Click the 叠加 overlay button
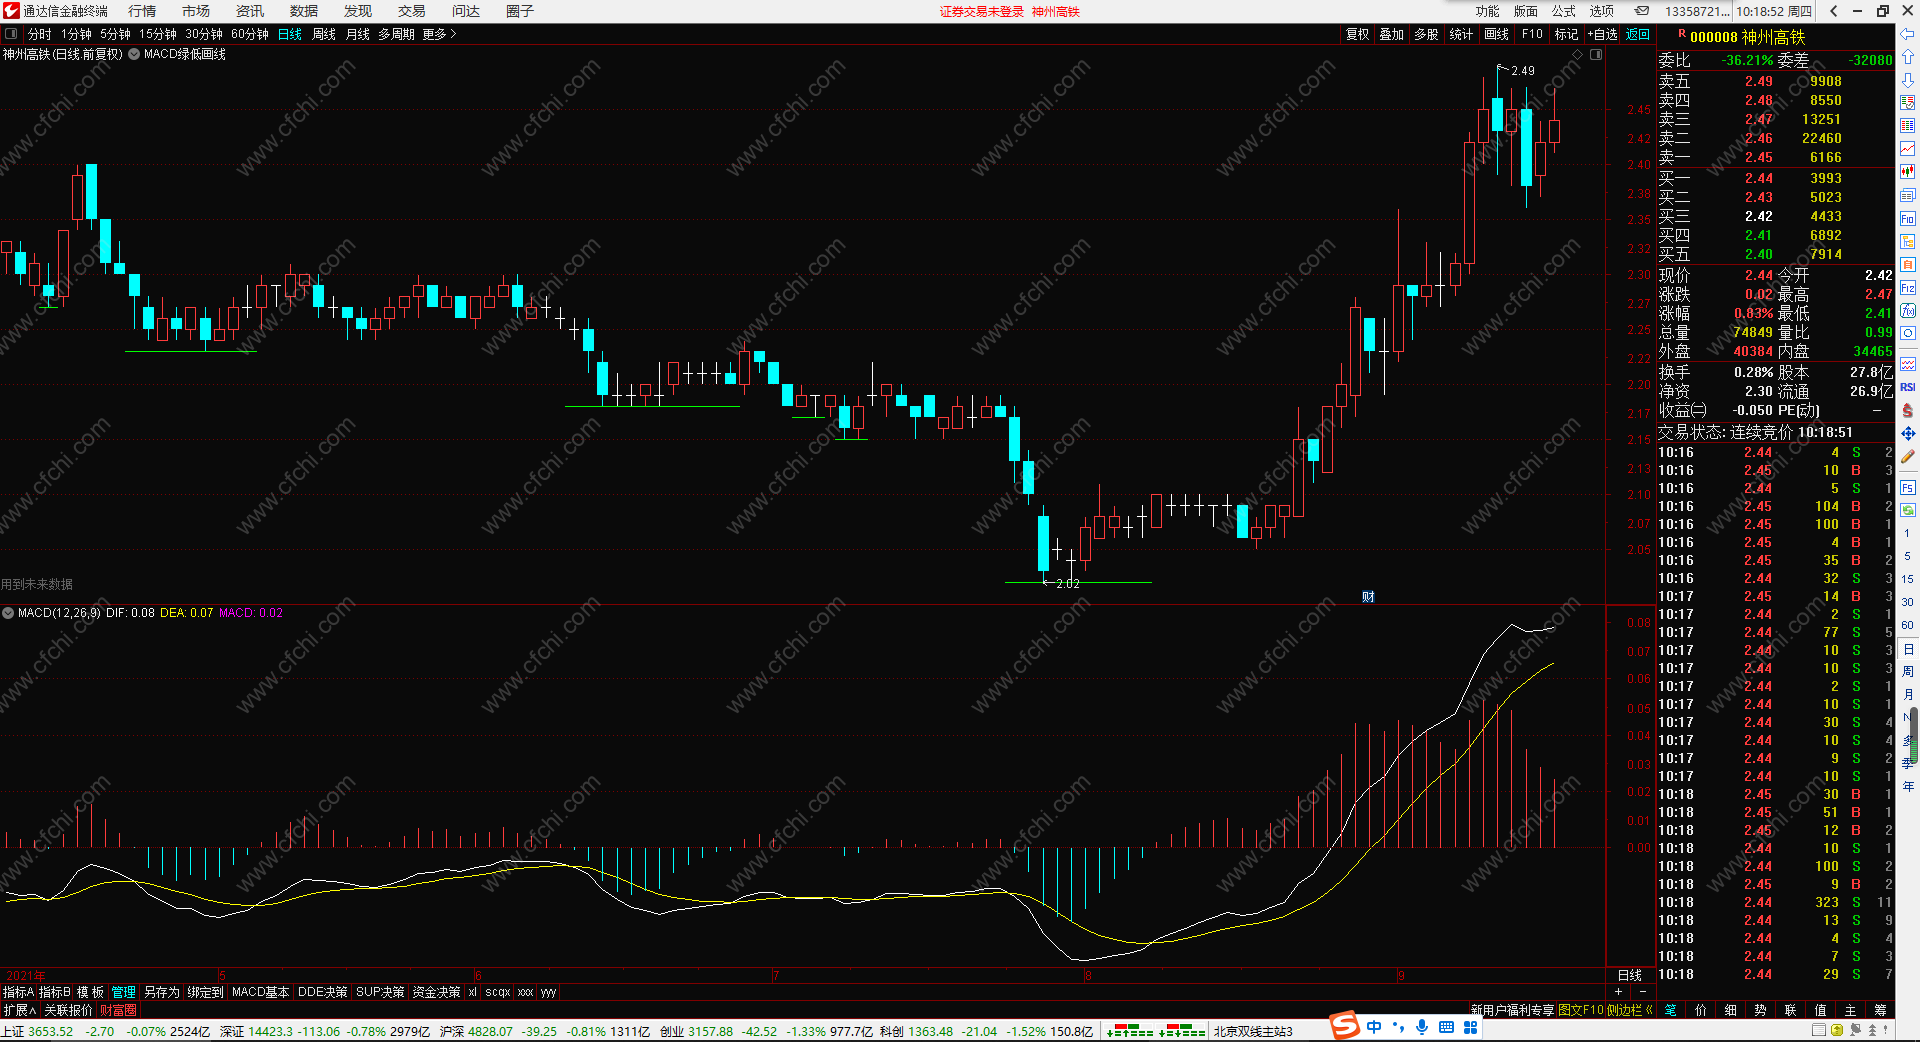The height and width of the screenshot is (1042, 1920). (x=1392, y=34)
